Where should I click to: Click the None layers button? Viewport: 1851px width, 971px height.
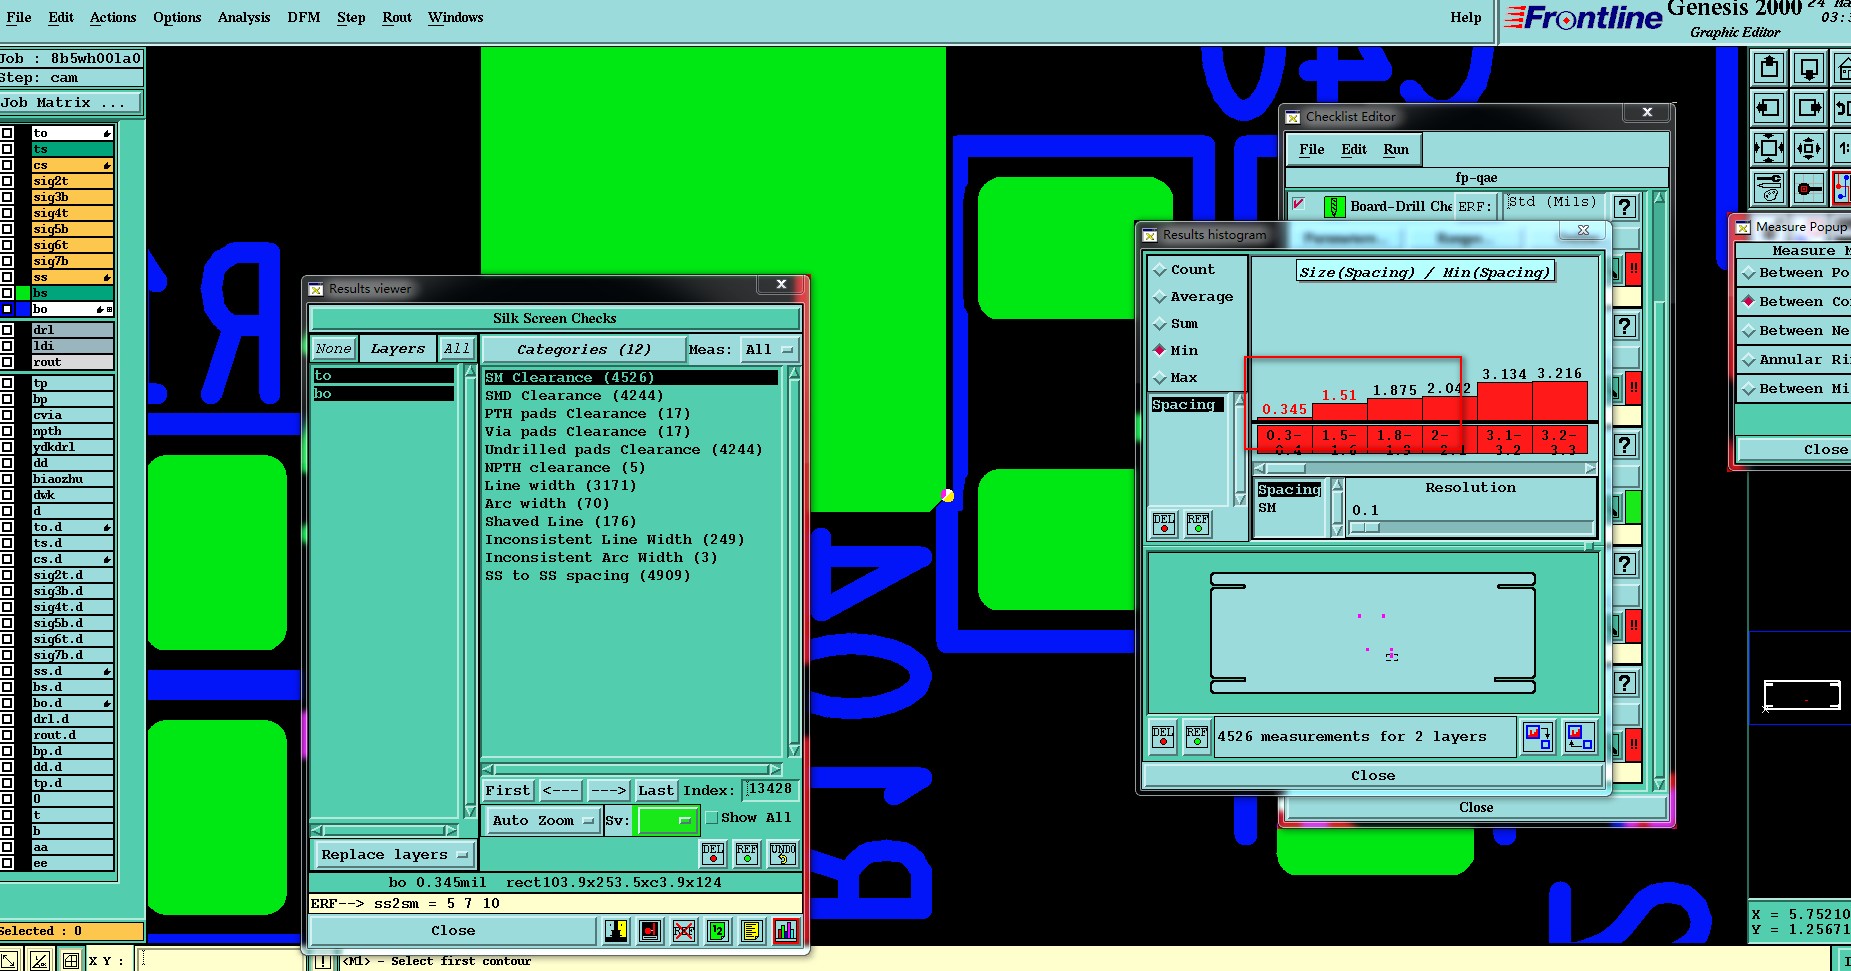333,349
